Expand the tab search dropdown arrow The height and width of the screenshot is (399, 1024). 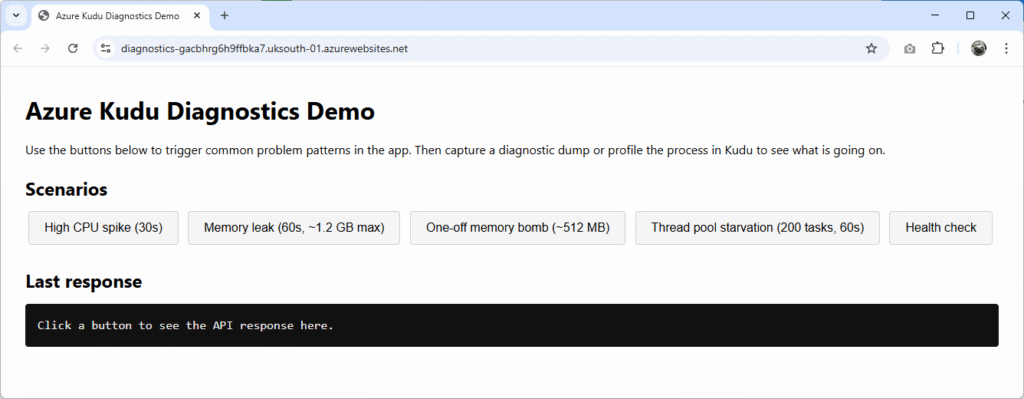(16, 16)
